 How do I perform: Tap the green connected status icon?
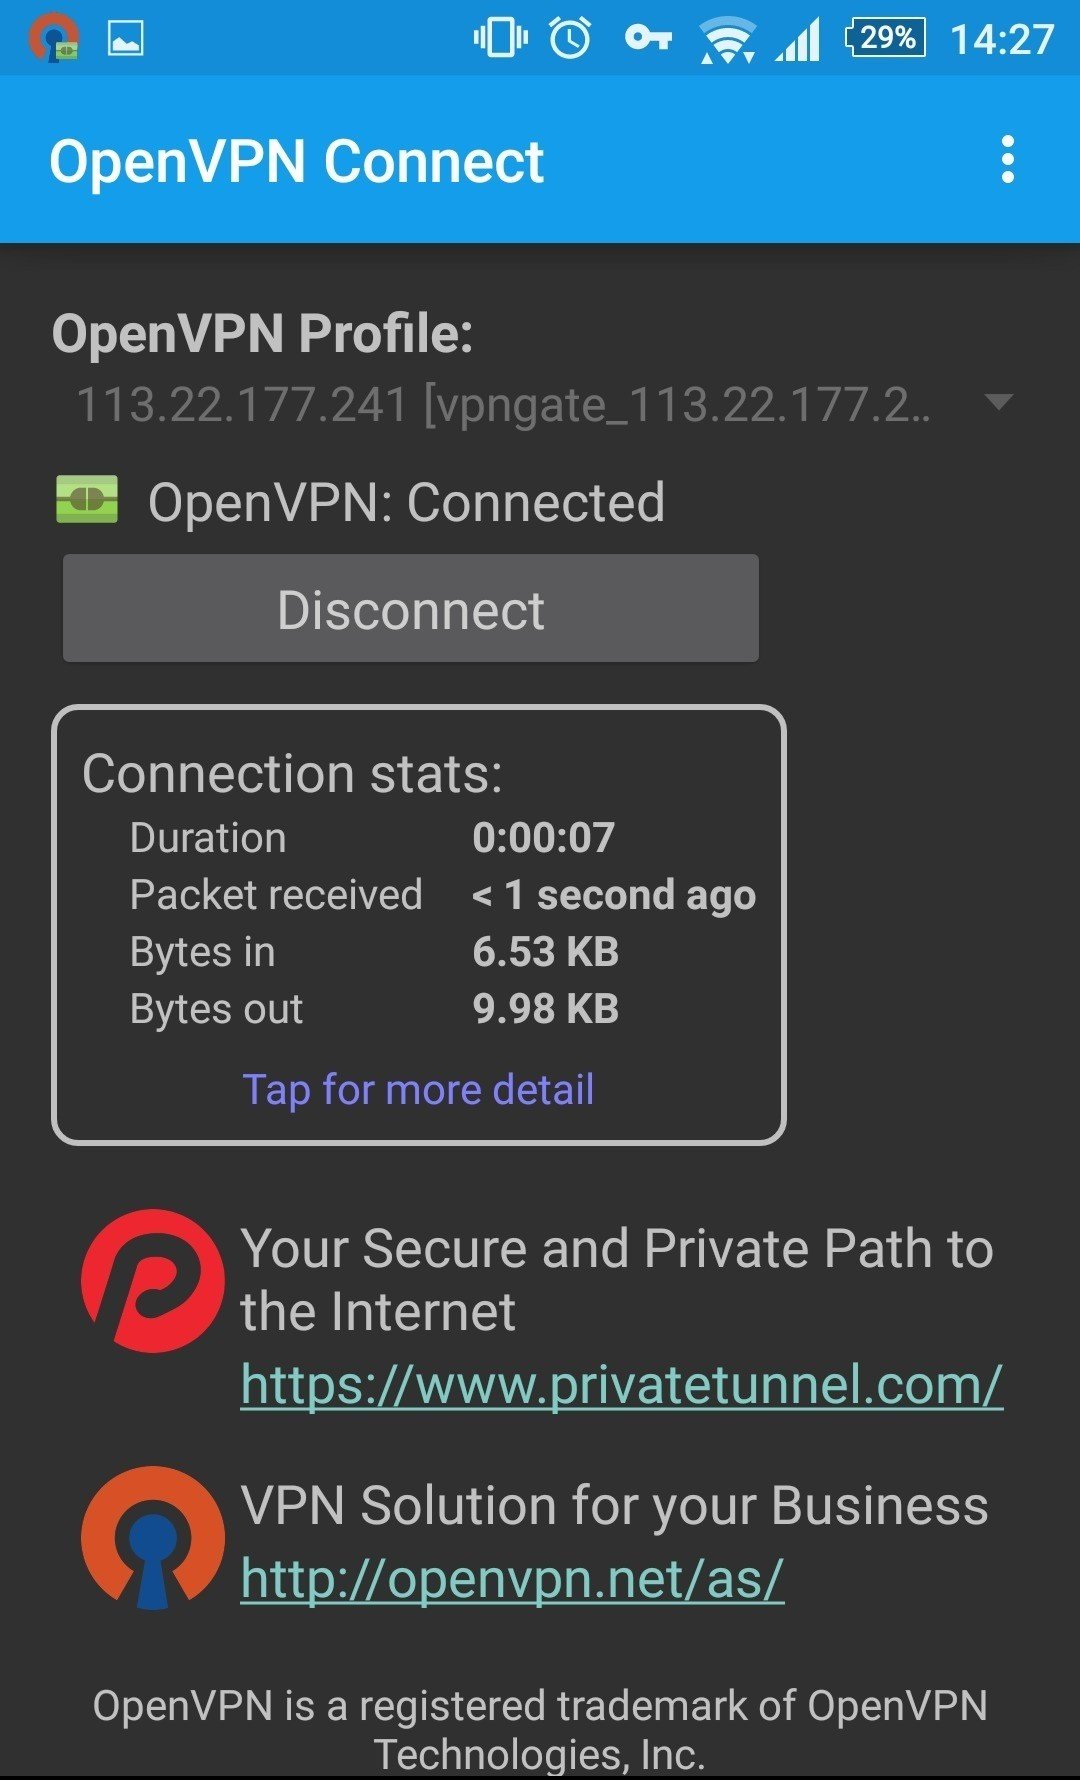coord(87,500)
